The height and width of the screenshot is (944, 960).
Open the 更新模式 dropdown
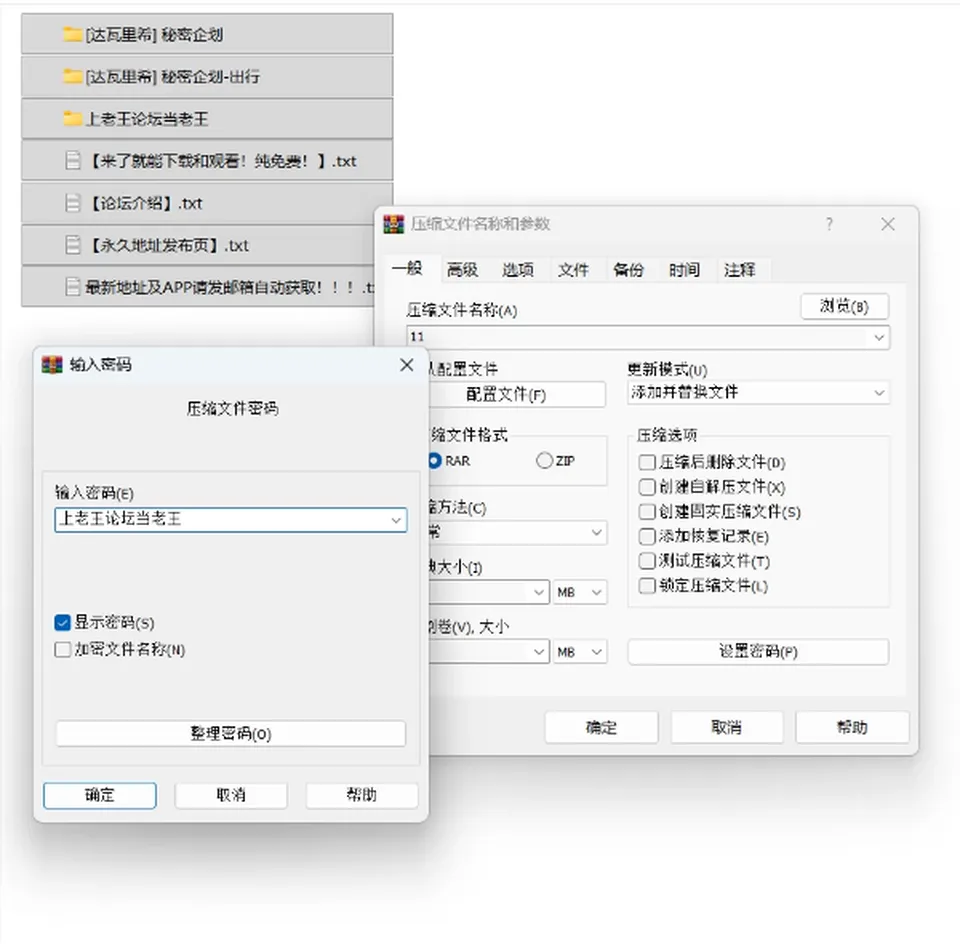click(x=758, y=392)
